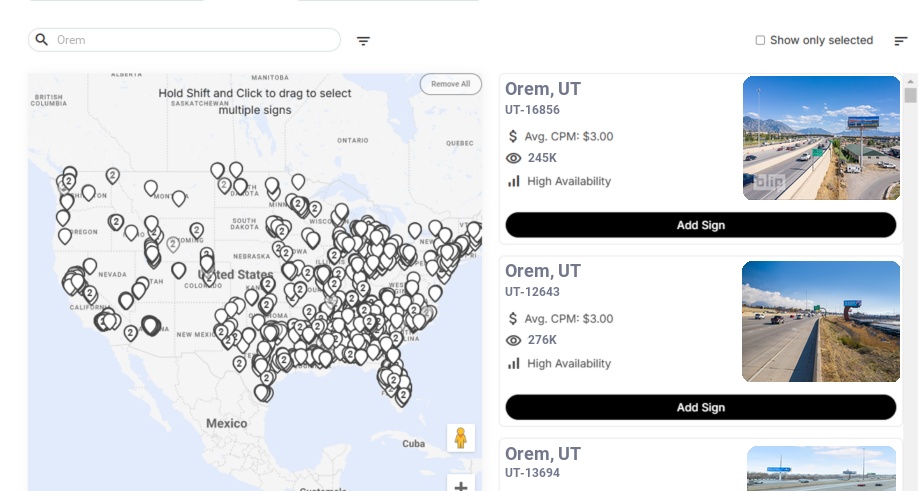Enable Show only selected checkbox
This screenshot has height=491, width=920.
pos(760,40)
